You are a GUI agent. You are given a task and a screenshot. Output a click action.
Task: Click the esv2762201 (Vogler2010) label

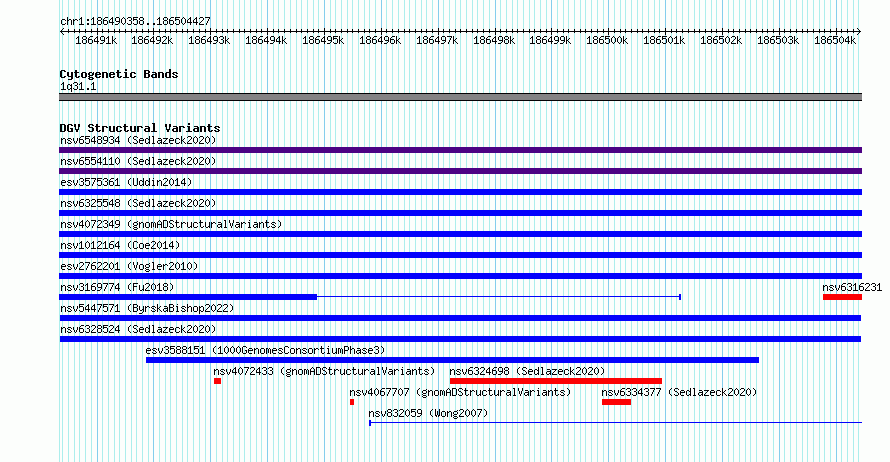click(x=129, y=266)
